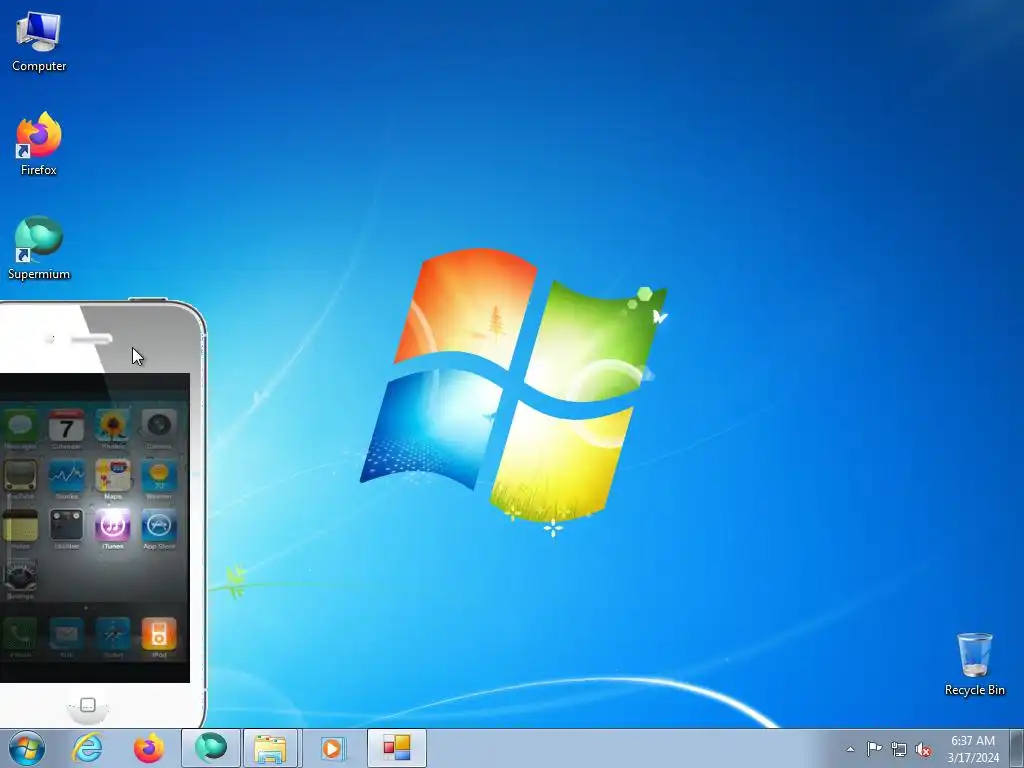The width and height of the screenshot is (1024, 768).
Task: Tap the Settings gear app icon
Action: tap(20, 576)
